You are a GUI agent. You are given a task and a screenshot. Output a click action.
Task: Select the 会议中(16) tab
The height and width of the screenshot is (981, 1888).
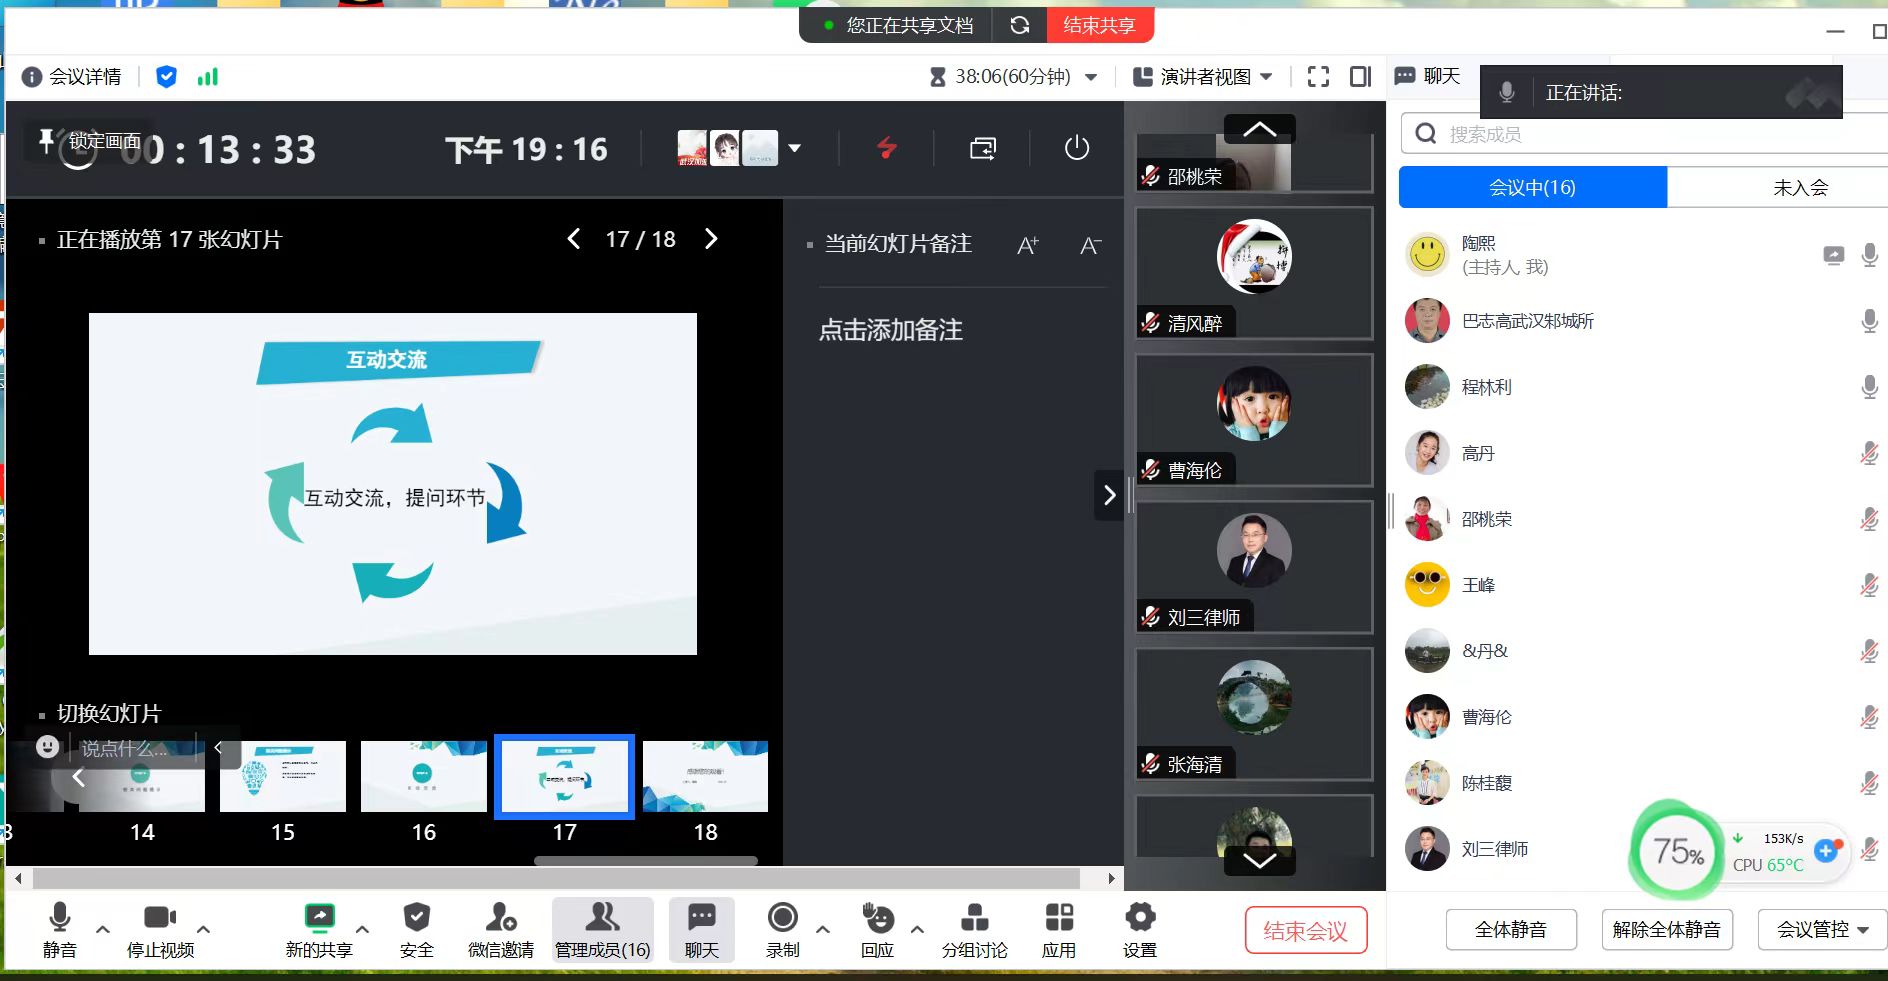(1532, 187)
